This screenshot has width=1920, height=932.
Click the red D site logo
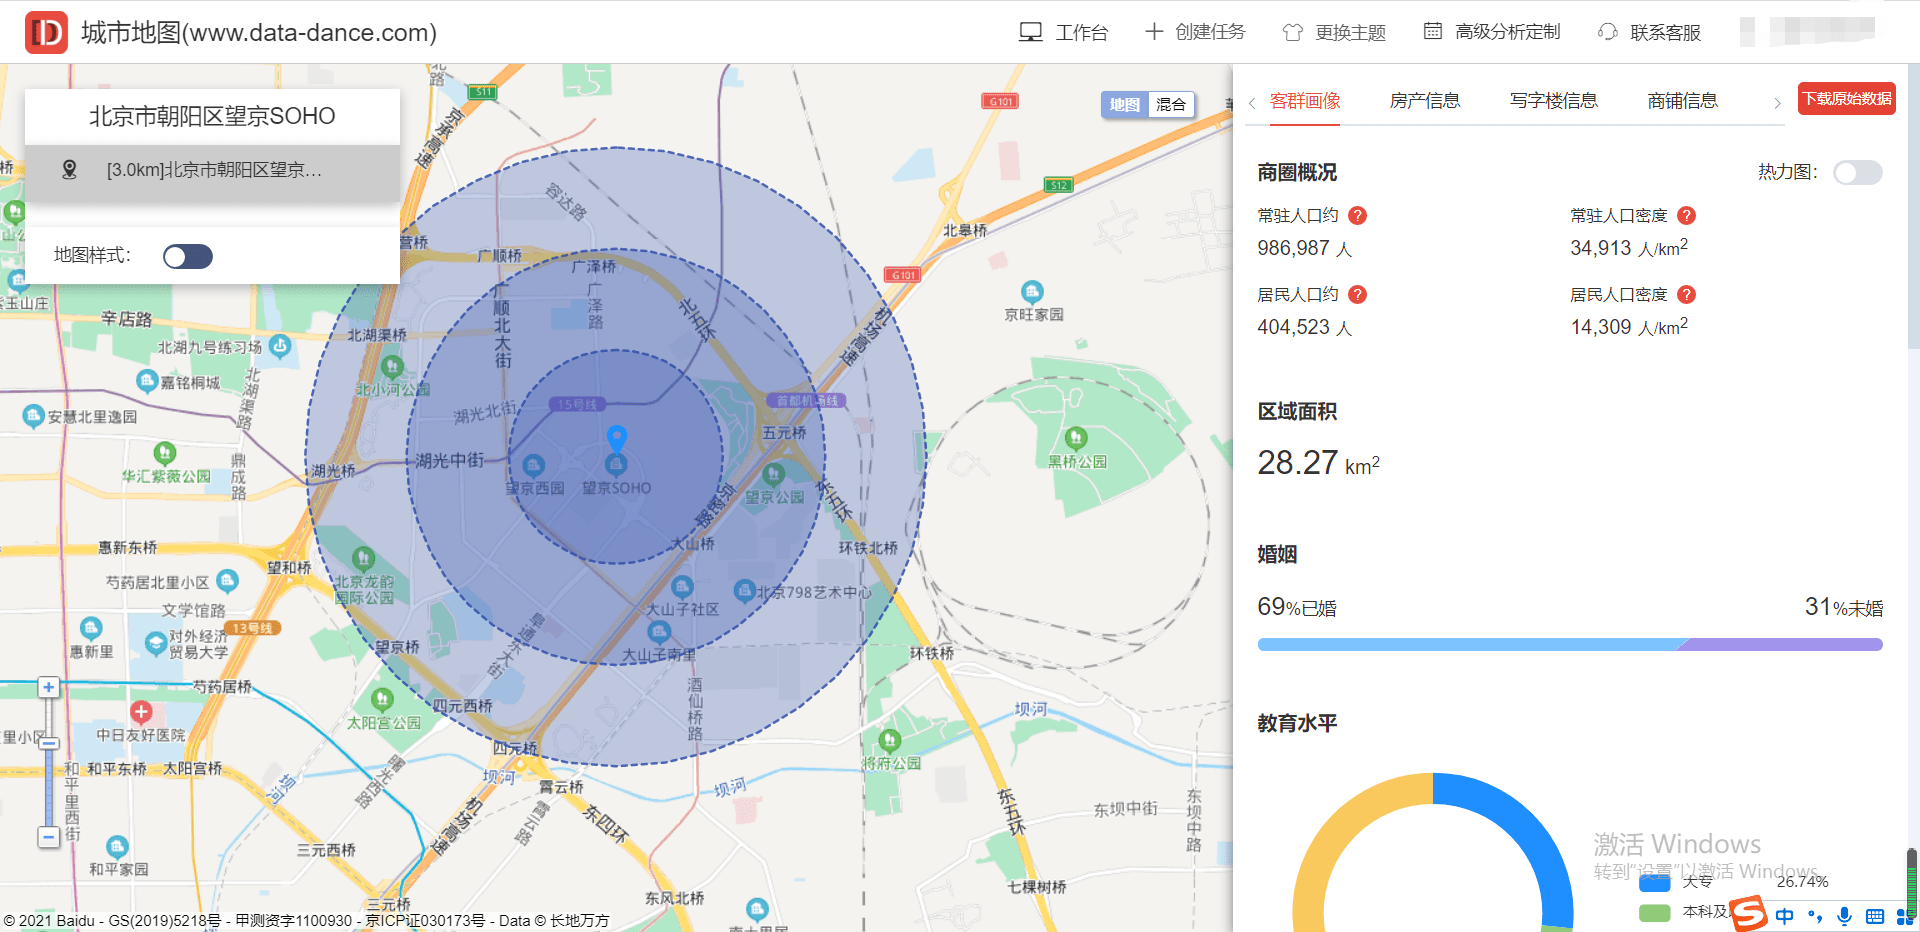pyautogui.click(x=46, y=32)
